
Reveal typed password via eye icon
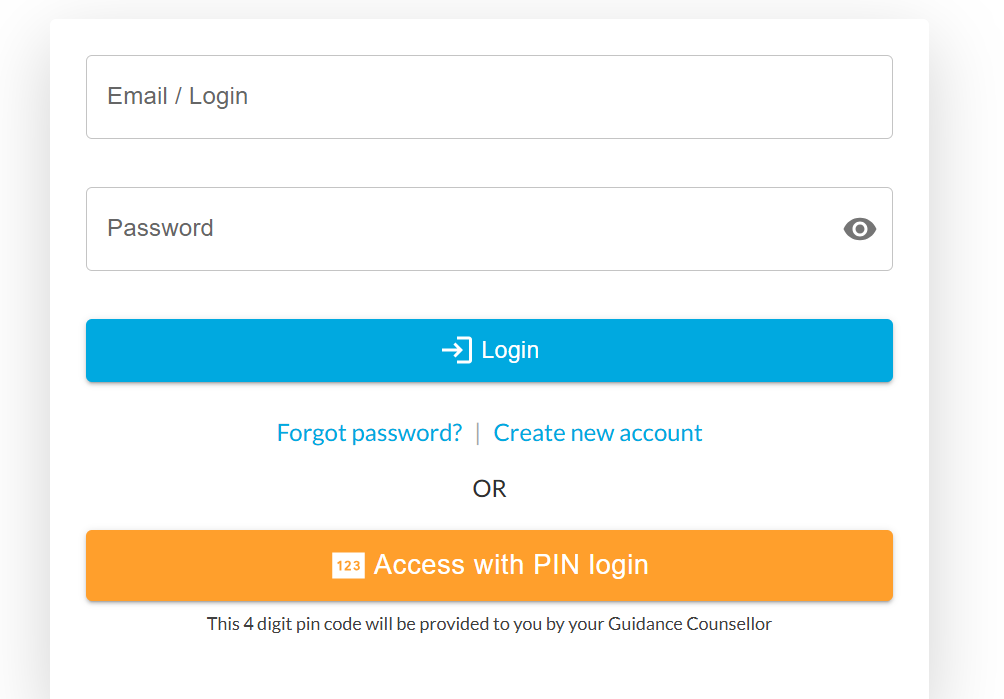[859, 229]
